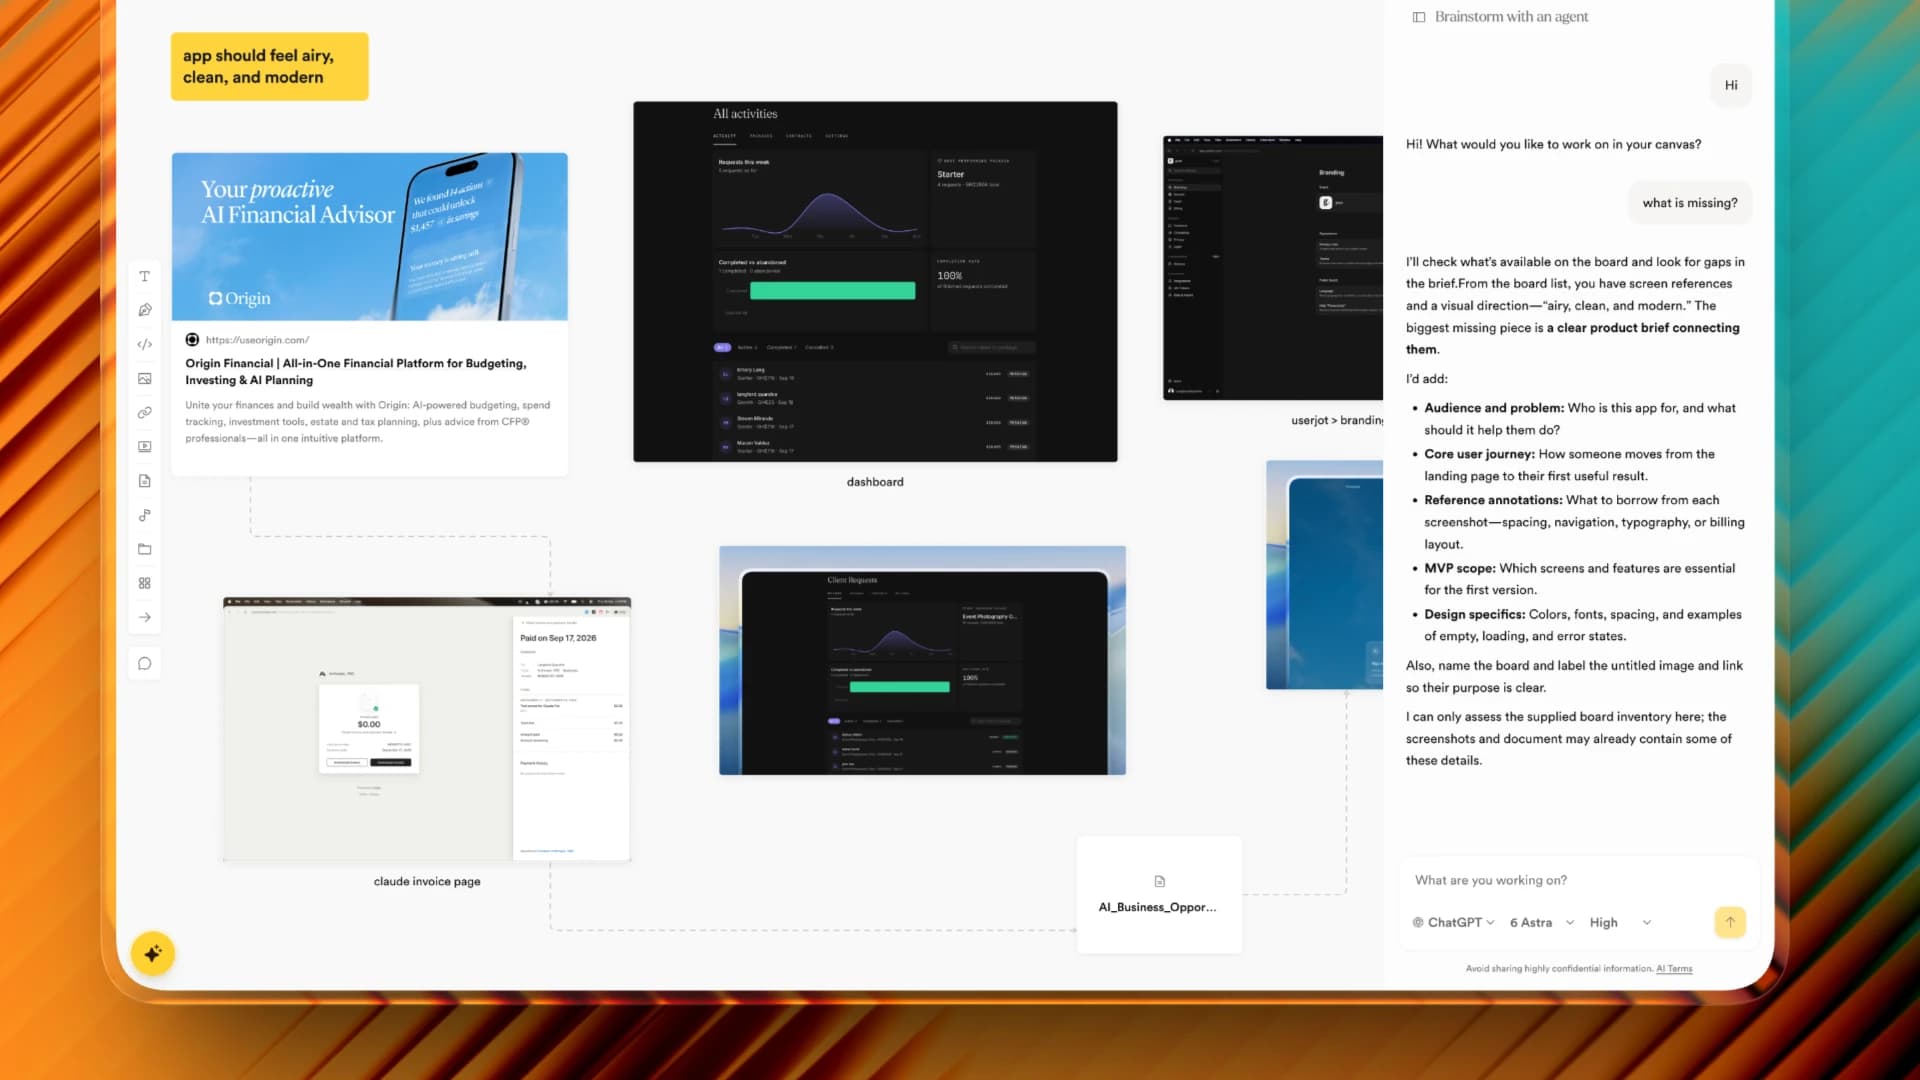The height and width of the screenshot is (1080, 1920).
Task: Open the 6 Astra model dropdown
Action: pos(1542,922)
